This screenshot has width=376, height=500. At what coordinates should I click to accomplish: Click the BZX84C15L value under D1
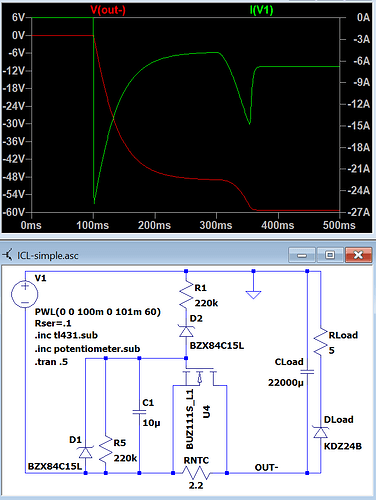tap(55, 466)
